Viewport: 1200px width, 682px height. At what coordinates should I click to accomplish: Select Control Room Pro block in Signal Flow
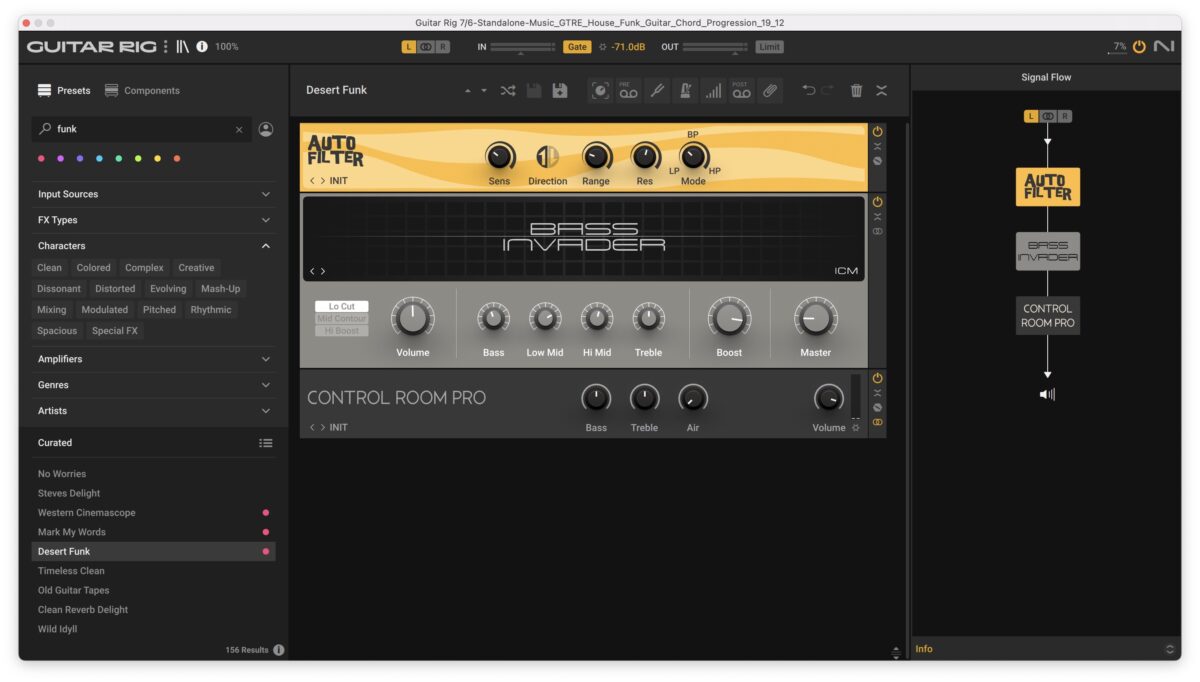point(1048,316)
